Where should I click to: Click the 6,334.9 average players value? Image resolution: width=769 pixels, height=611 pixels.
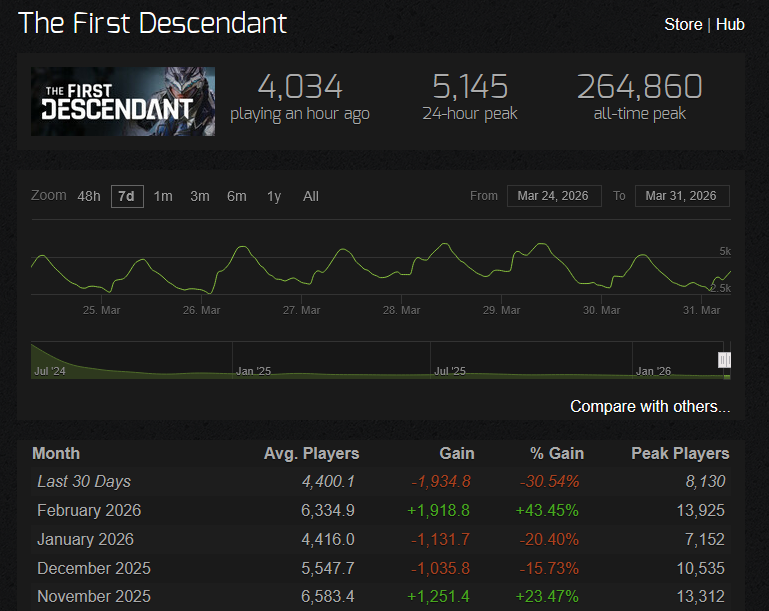click(328, 510)
